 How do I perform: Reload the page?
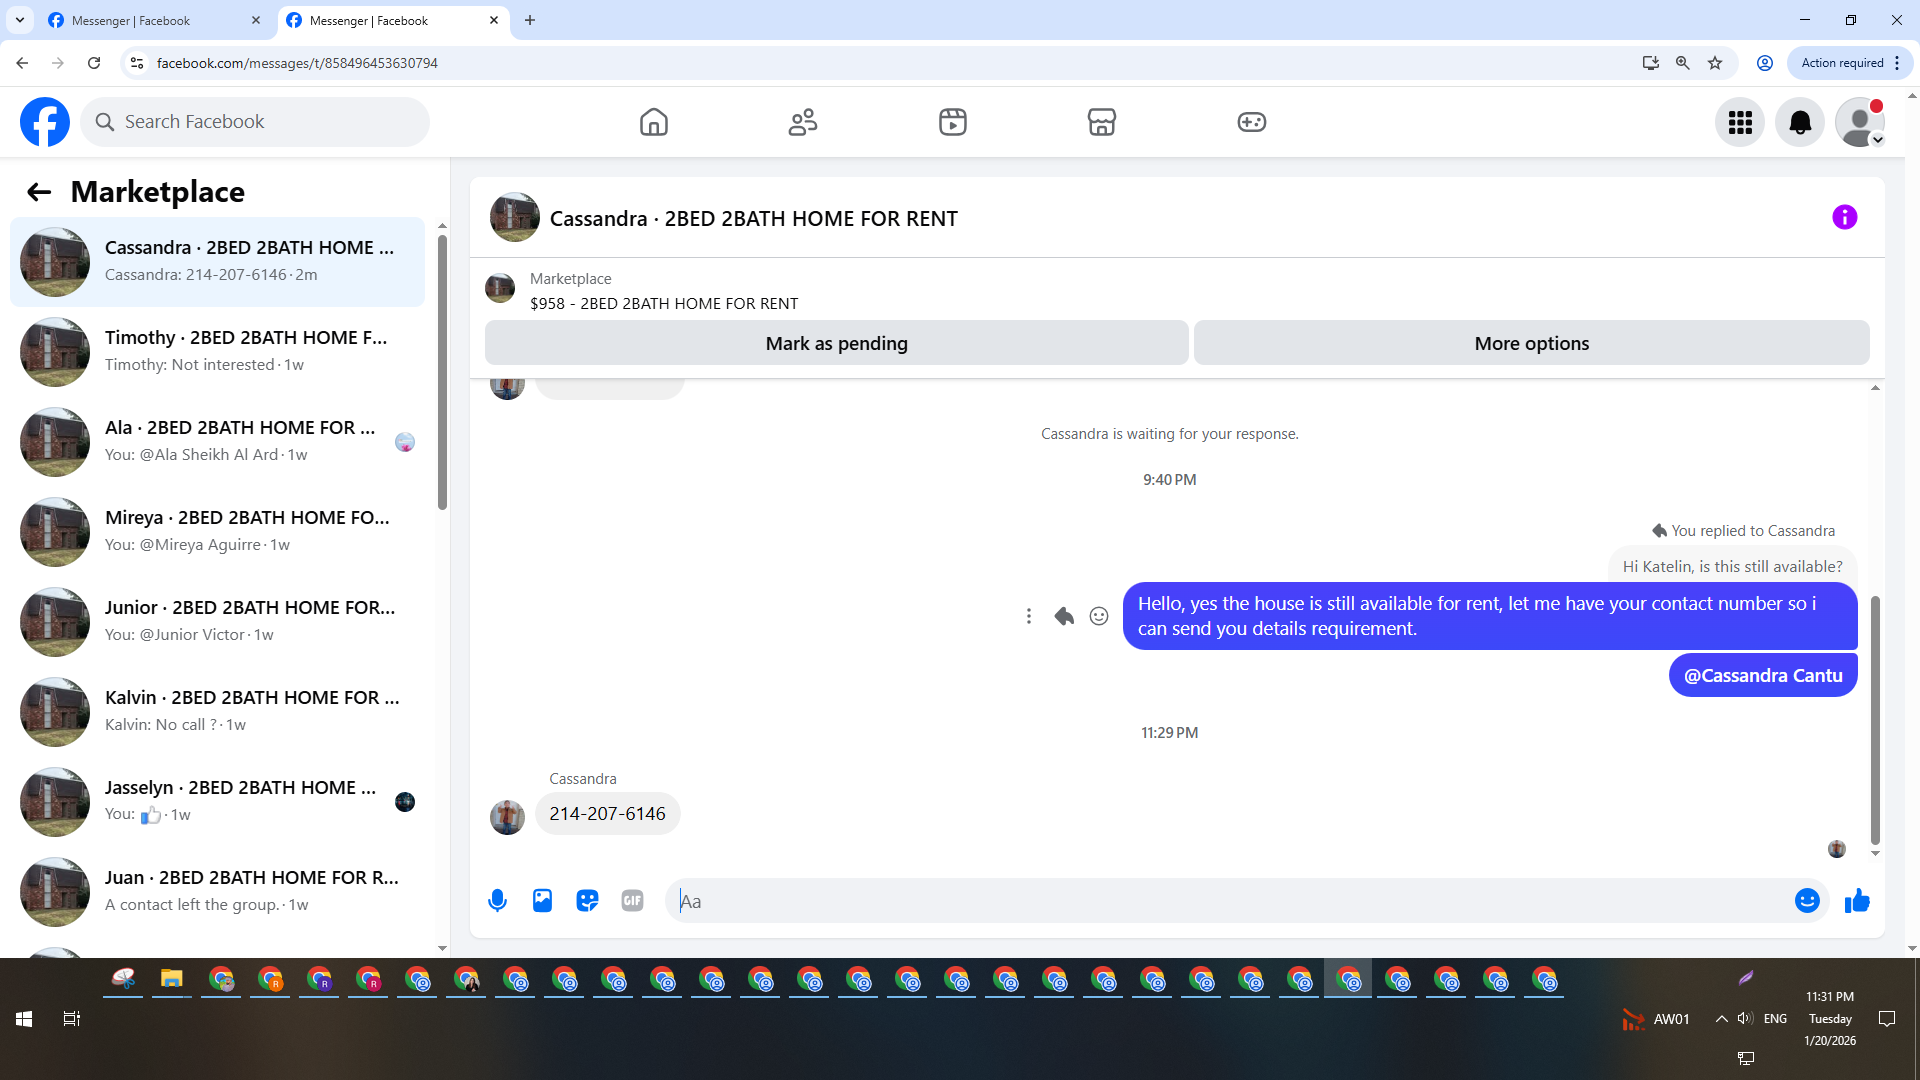point(94,63)
